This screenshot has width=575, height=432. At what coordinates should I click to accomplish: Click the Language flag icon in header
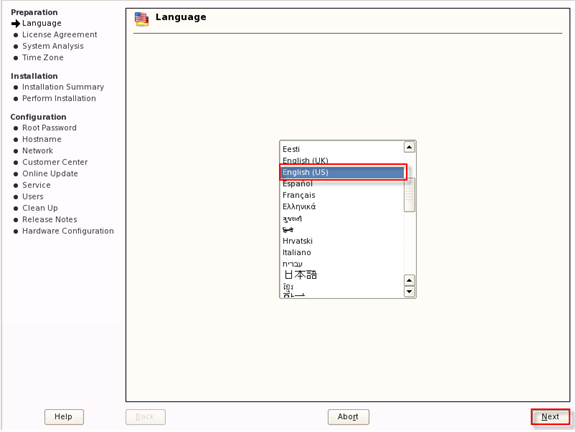142,19
